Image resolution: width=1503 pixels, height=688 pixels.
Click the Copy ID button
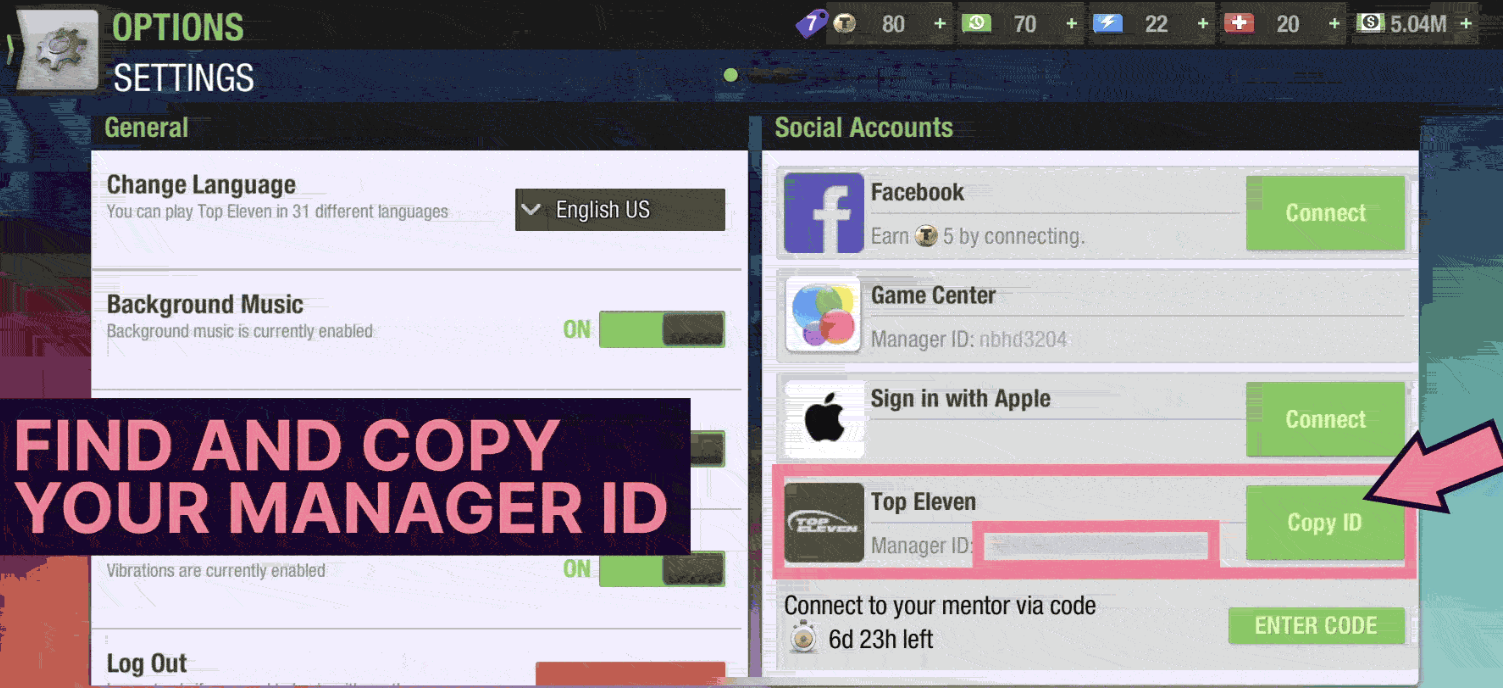click(1325, 523)
